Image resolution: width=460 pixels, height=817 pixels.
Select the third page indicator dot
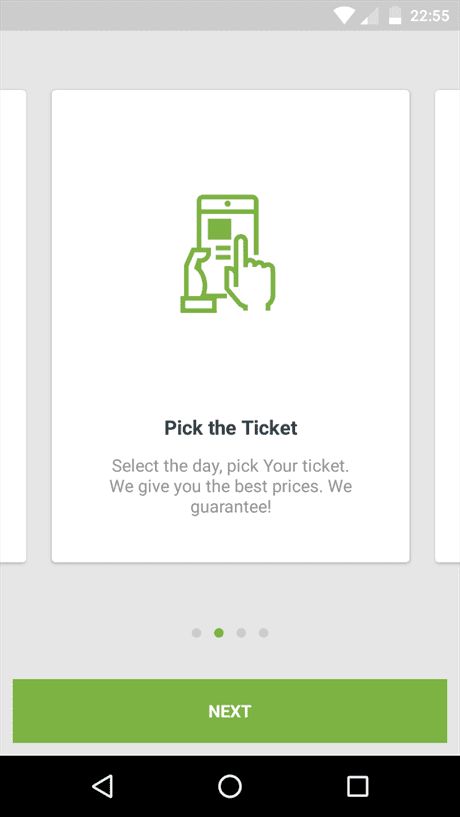tap(241, 633)
